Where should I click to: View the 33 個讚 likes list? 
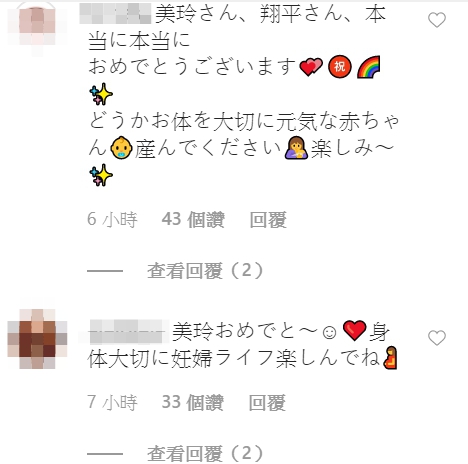tap(193, 403)
